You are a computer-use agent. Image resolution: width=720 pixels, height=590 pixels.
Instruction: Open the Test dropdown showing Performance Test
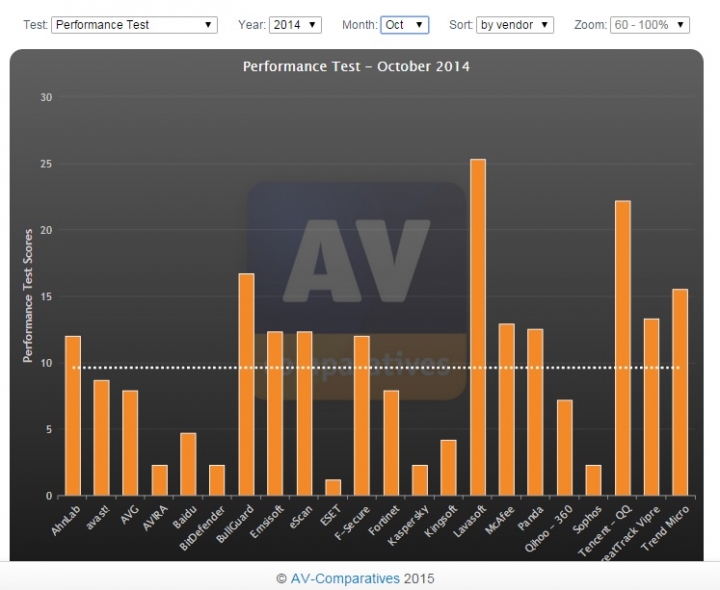tap(134, 25)
